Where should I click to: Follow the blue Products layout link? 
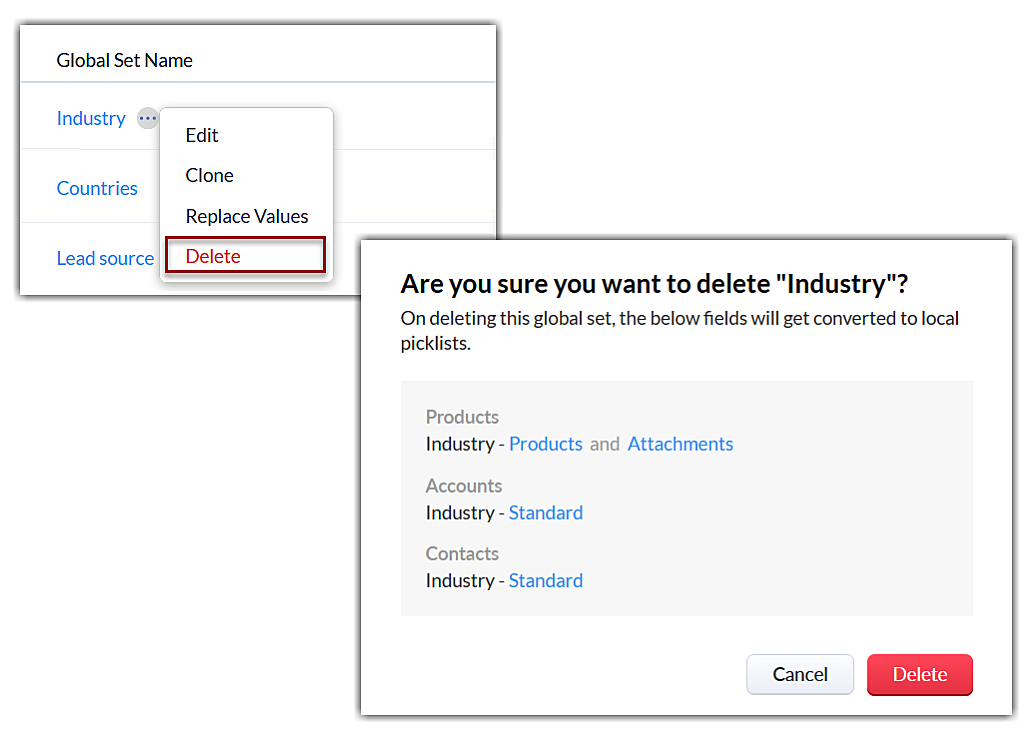pyautogui.click(x=546, y=444)
